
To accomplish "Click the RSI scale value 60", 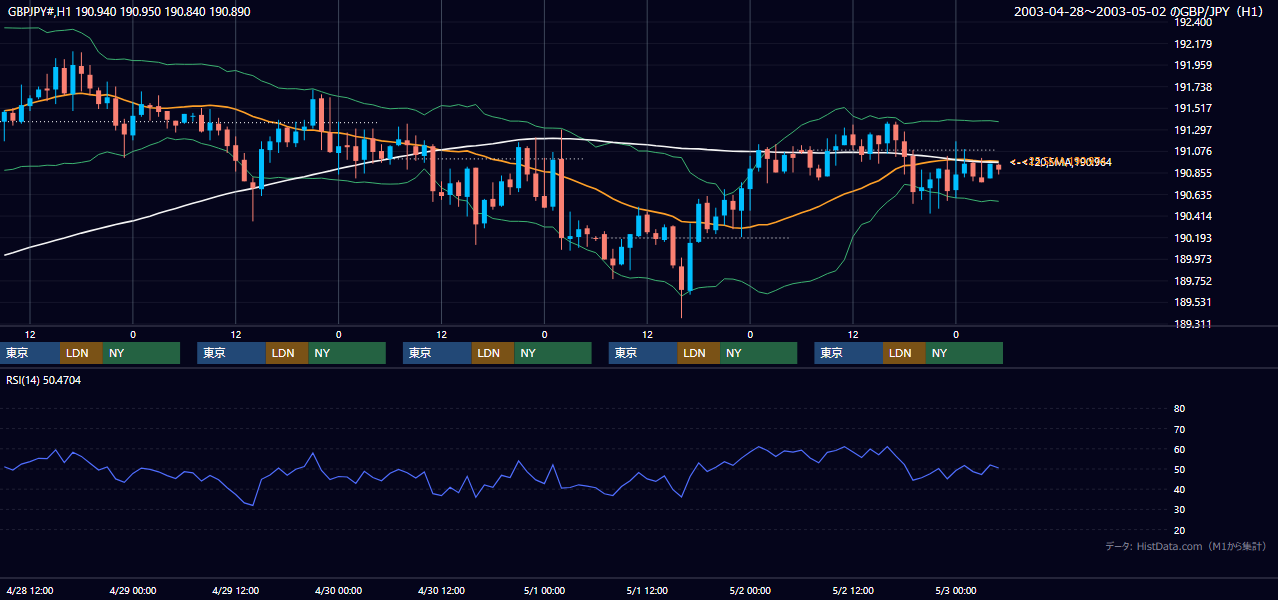I will [1179, 449].
